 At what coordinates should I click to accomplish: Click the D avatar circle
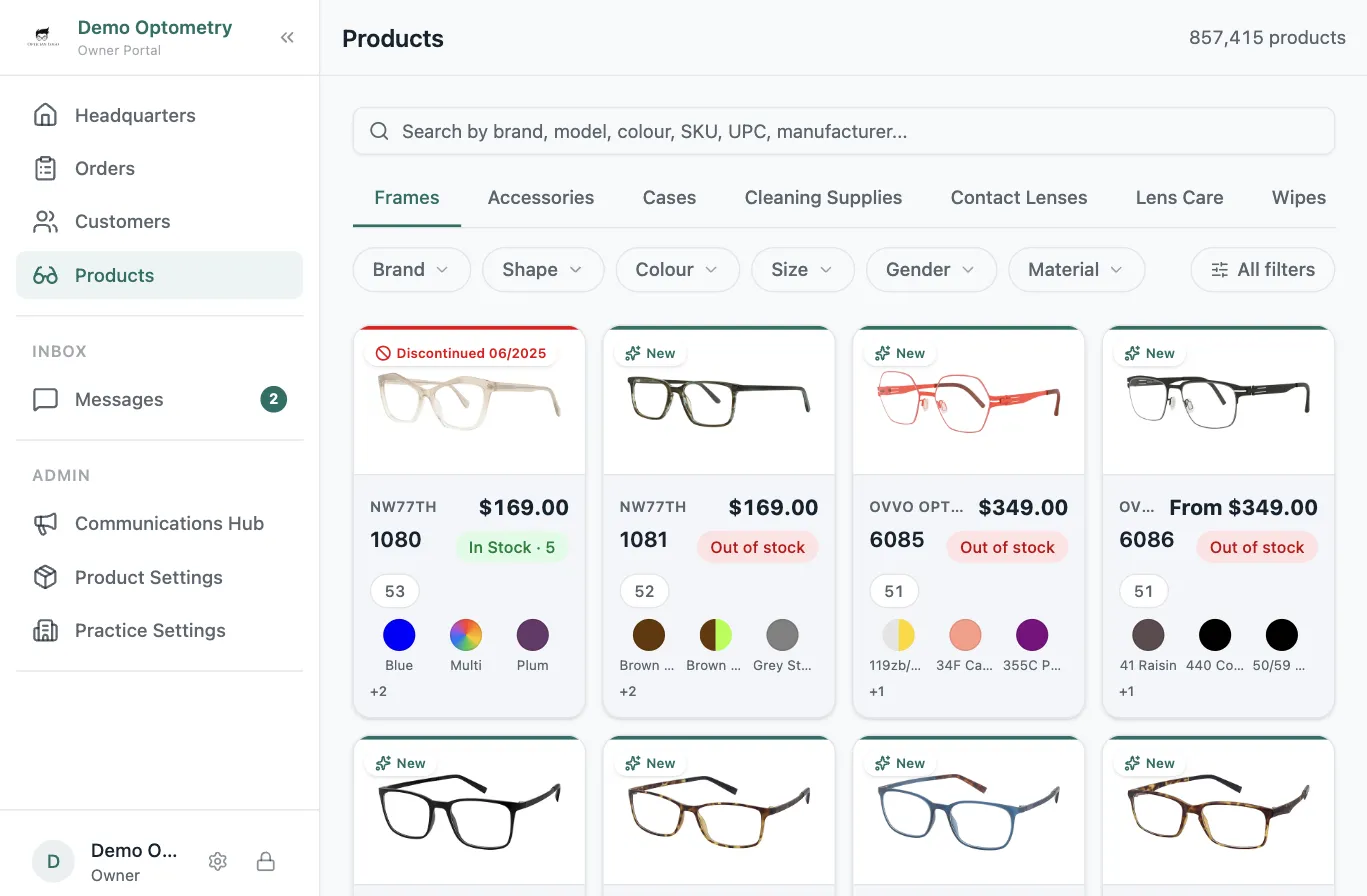(53, 861)
